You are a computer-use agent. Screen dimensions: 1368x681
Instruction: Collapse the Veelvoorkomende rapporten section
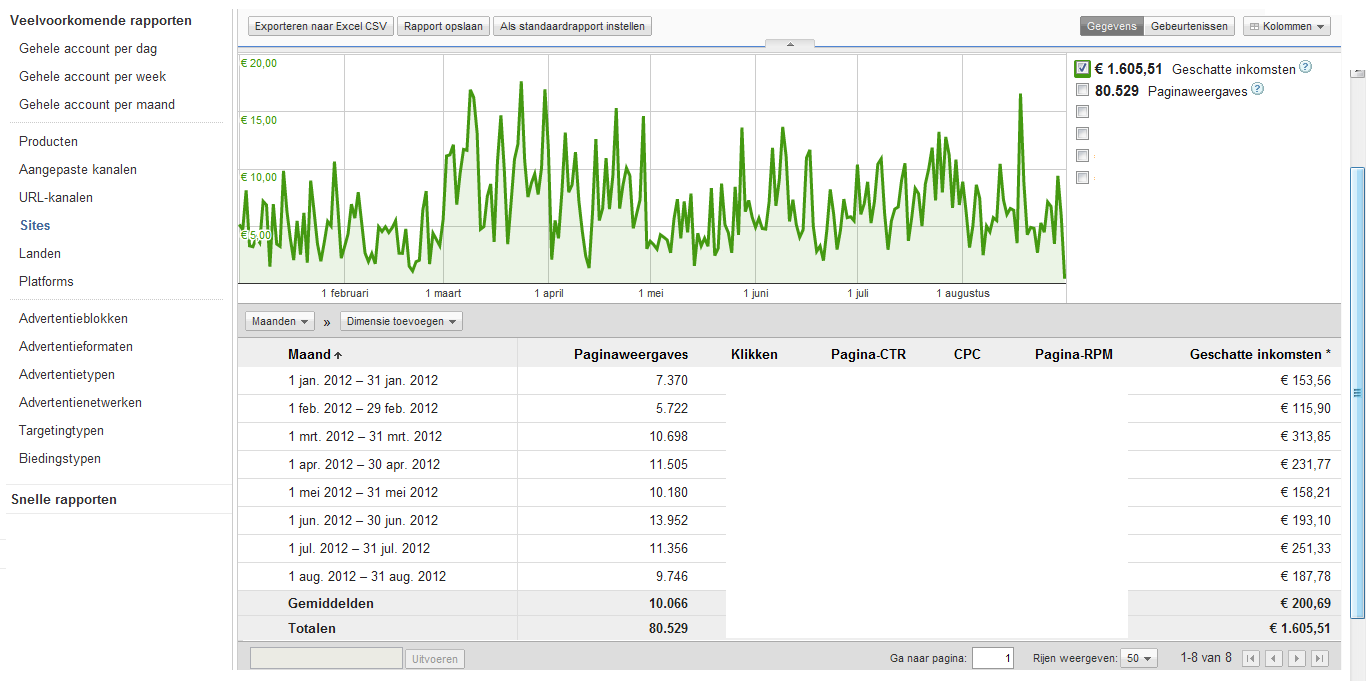point(101,21)
